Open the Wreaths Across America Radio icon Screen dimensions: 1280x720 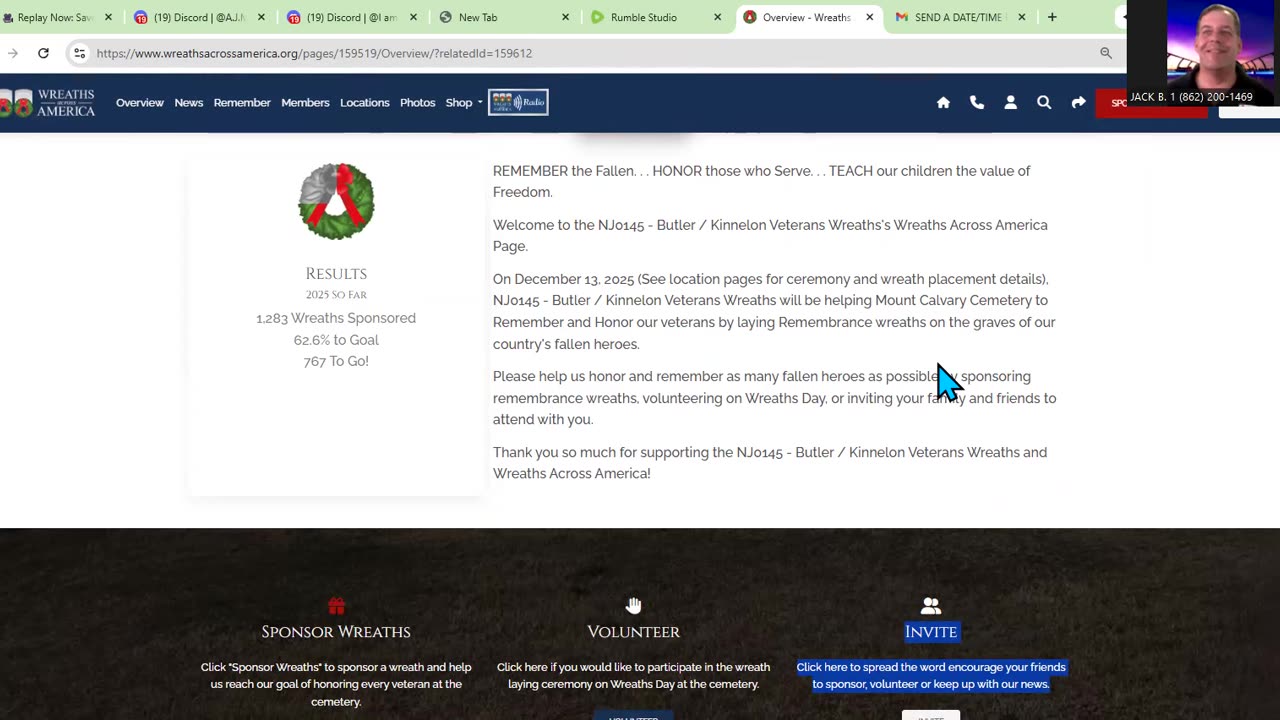pos(518,102)
